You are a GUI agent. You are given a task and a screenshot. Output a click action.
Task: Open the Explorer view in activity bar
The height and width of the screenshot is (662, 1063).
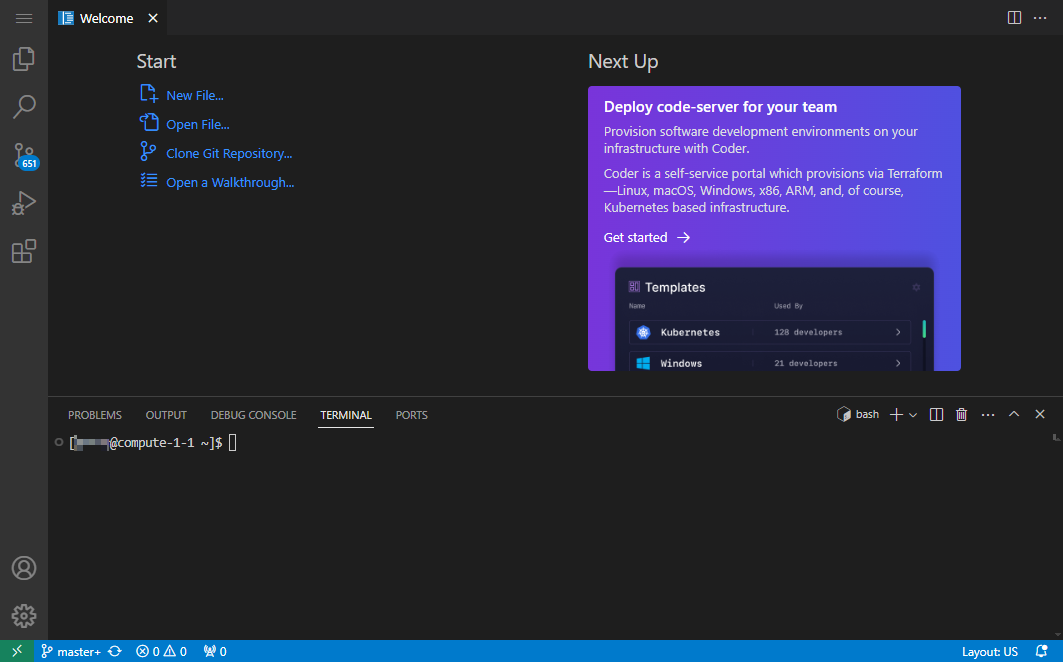point(24,59)
